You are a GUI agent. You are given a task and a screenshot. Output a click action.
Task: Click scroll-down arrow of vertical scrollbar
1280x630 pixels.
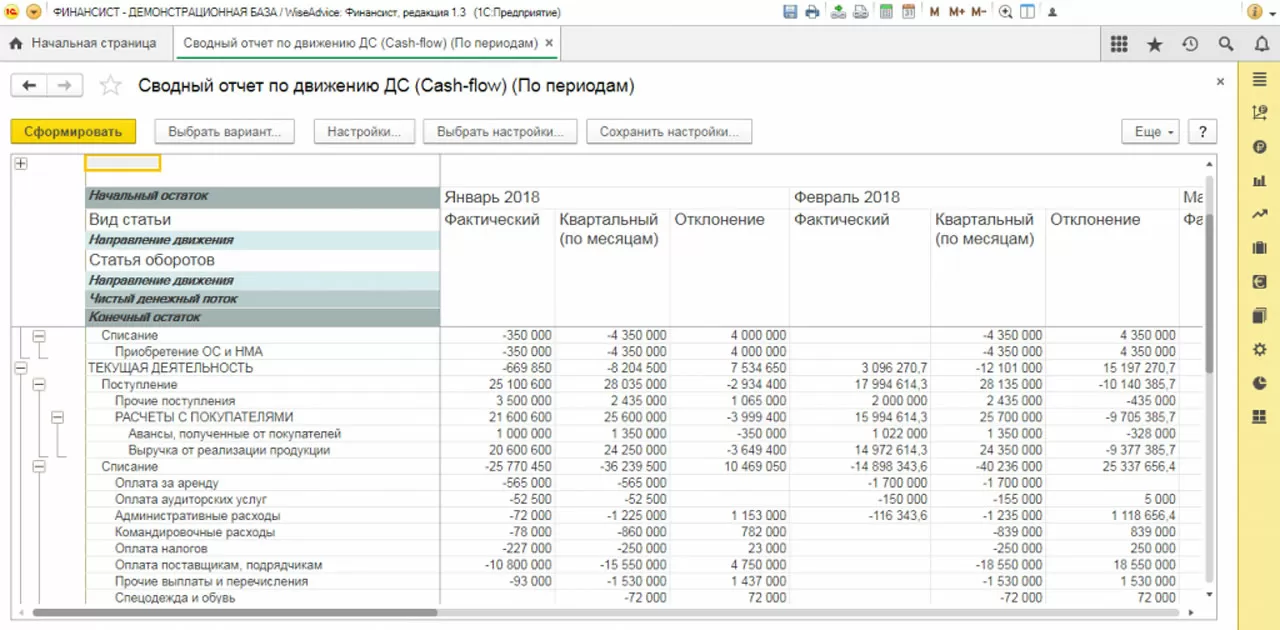pos(1209,594)
